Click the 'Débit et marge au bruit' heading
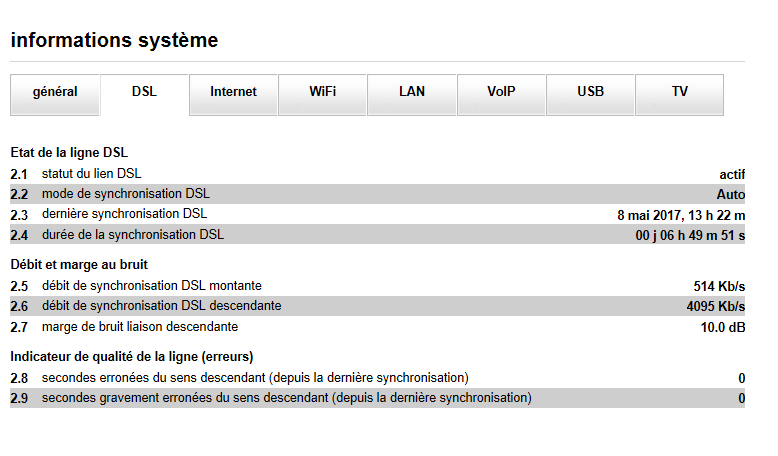Screen dimensions: 778x456 tap(79, 265)
